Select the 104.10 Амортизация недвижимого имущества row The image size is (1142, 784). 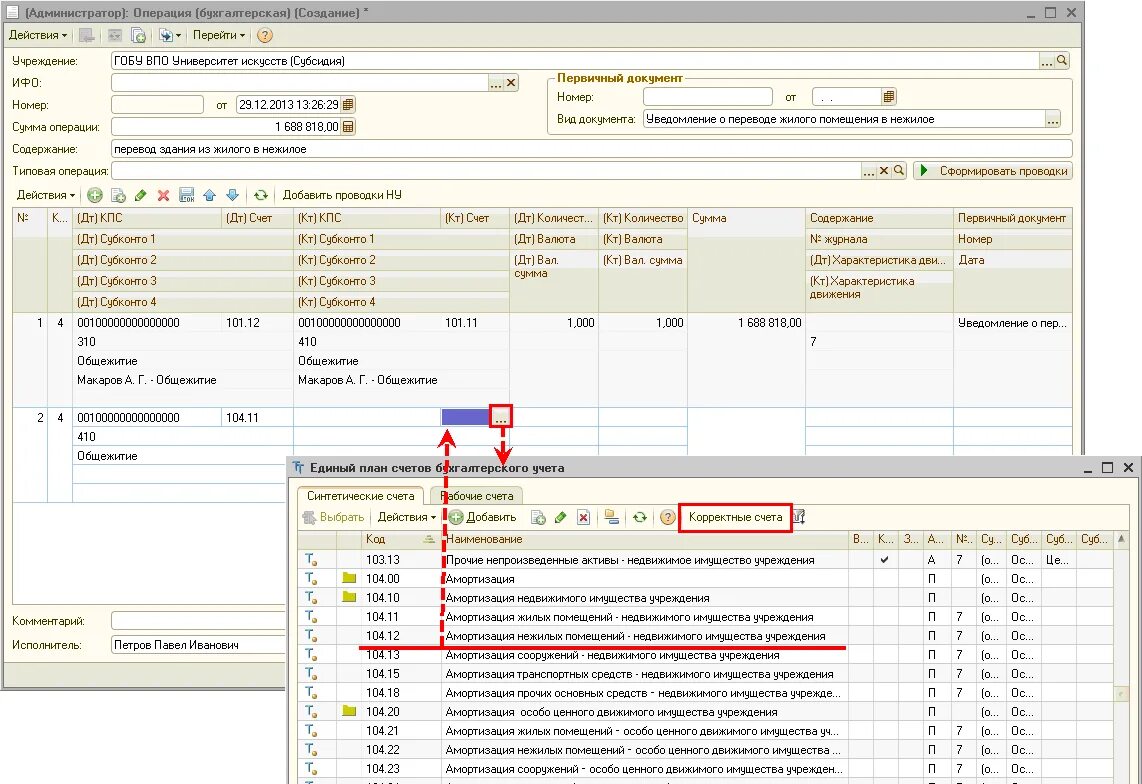click(x=705, y=598)
